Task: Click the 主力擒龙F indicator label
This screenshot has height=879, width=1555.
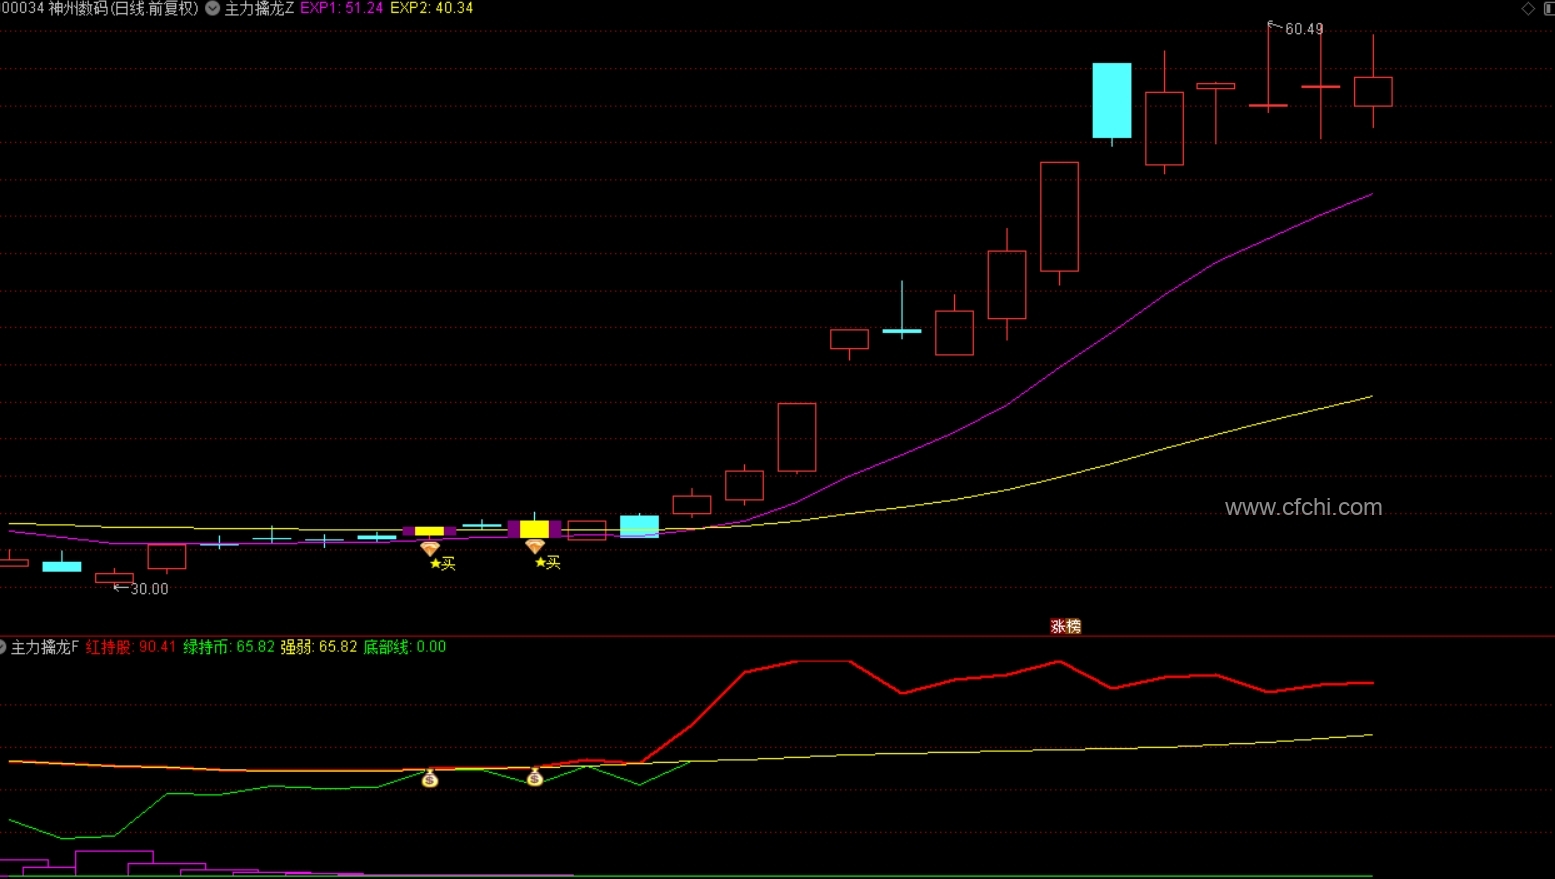Action: (x=45, y=647)
